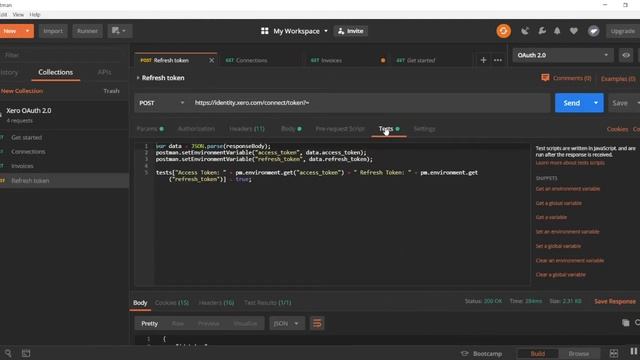This screenshot has width=640, height=360.
Task: Open the tab options three-dots menu
Action: coord(498,60)
